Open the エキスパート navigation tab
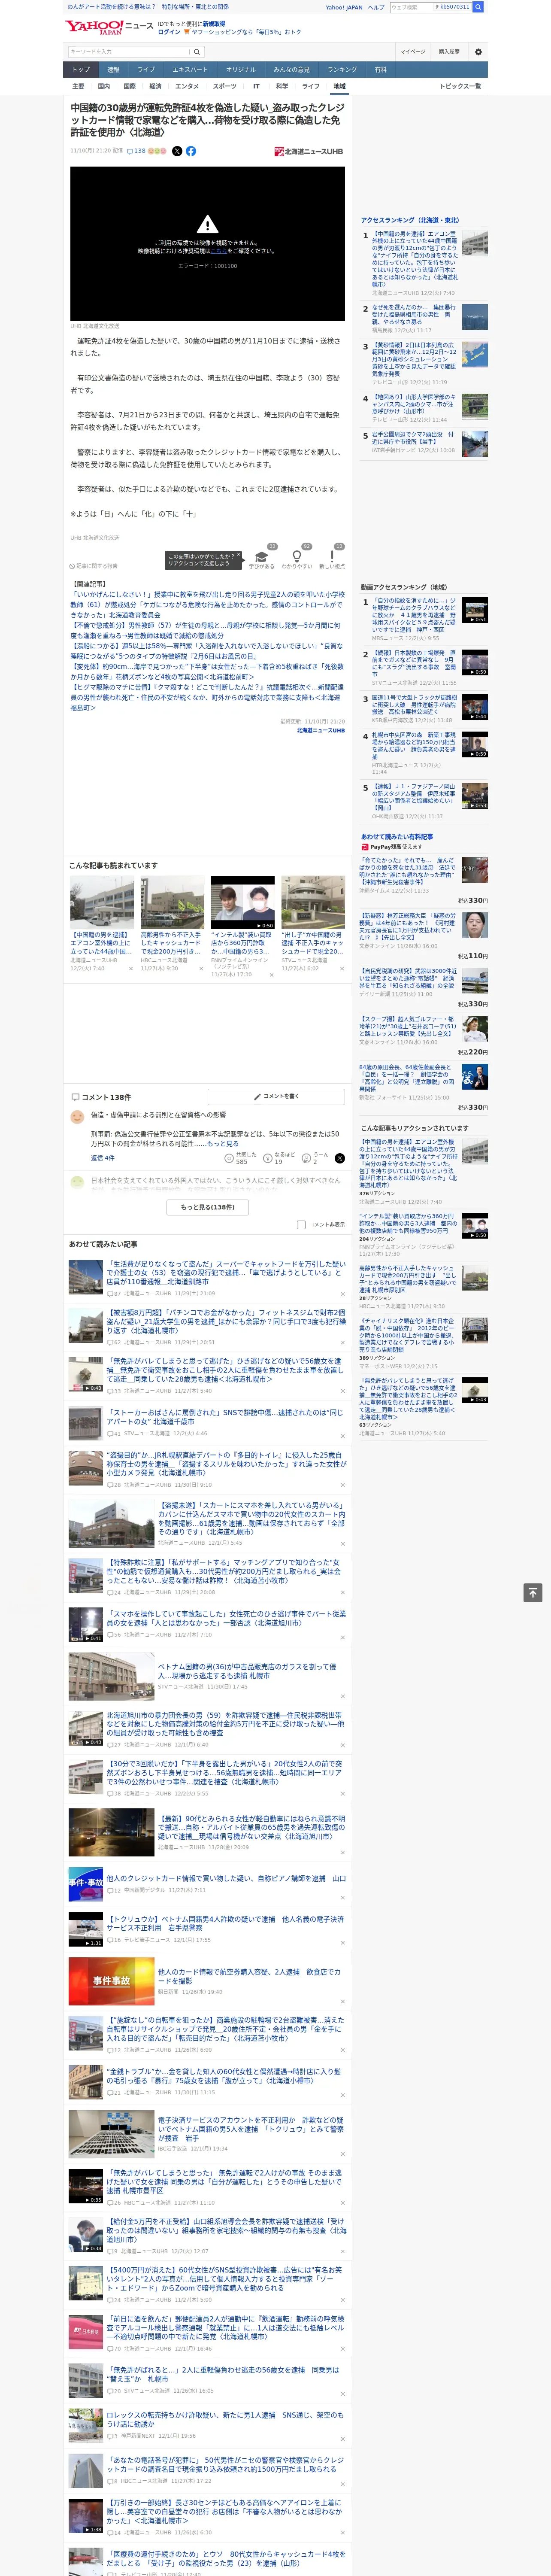Screen dimensions: 551x2576 click(x=190, y=69)
